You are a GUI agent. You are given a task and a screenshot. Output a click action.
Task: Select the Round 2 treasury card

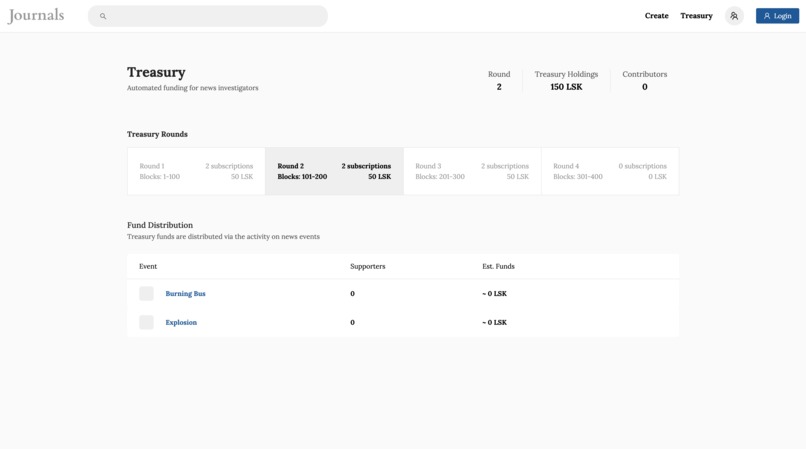(x=334, y=171)
